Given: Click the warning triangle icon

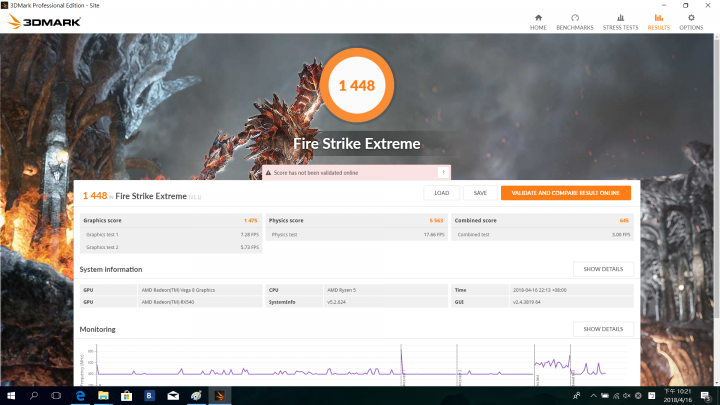Looking at the screenshot, I should (269, 173).
